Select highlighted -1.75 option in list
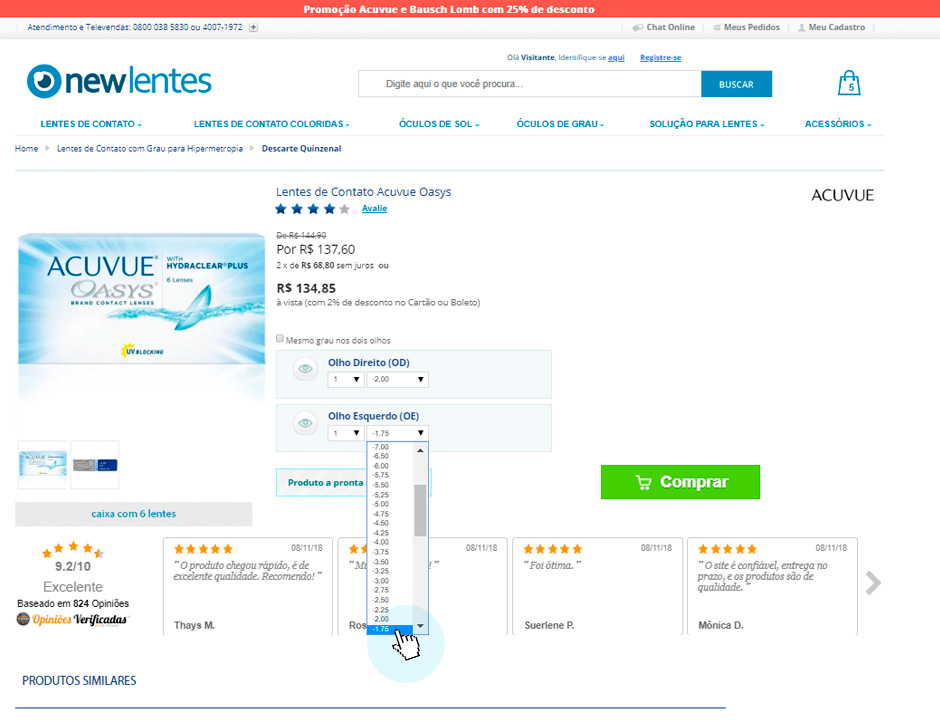The width and height of the screenshot is (940, 725). pos(390,629)
